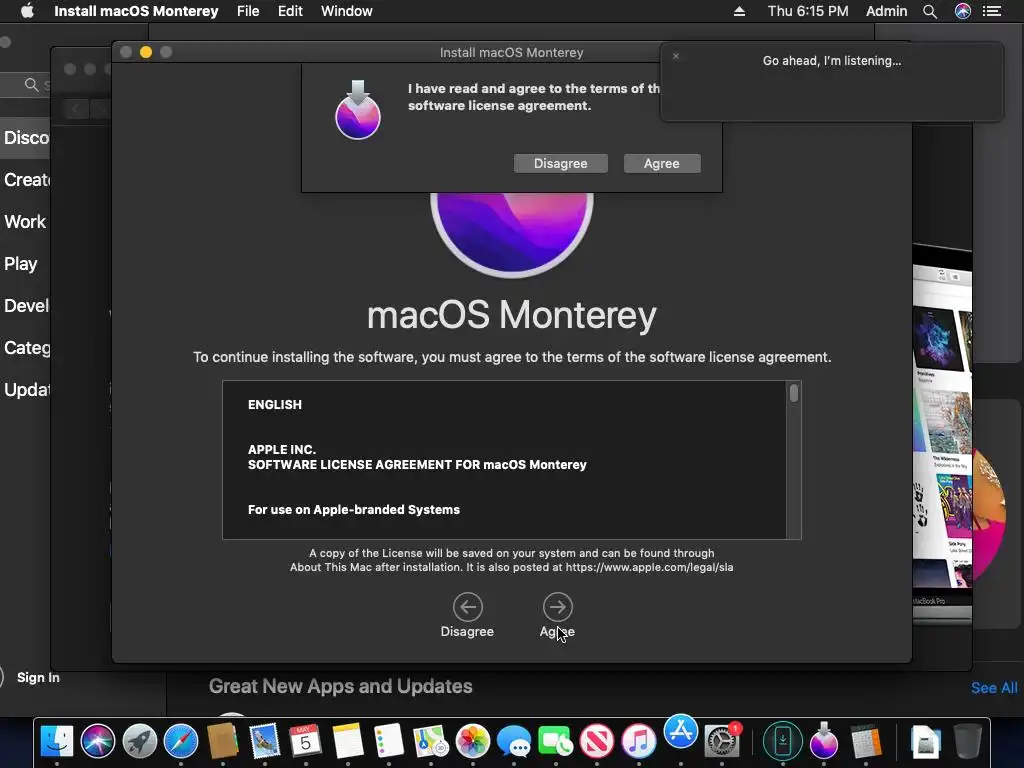The width and height of the screenshot is (1024, 768).
Task: Select Work in the App Store sidebar
Action: [x=25, y=222]
